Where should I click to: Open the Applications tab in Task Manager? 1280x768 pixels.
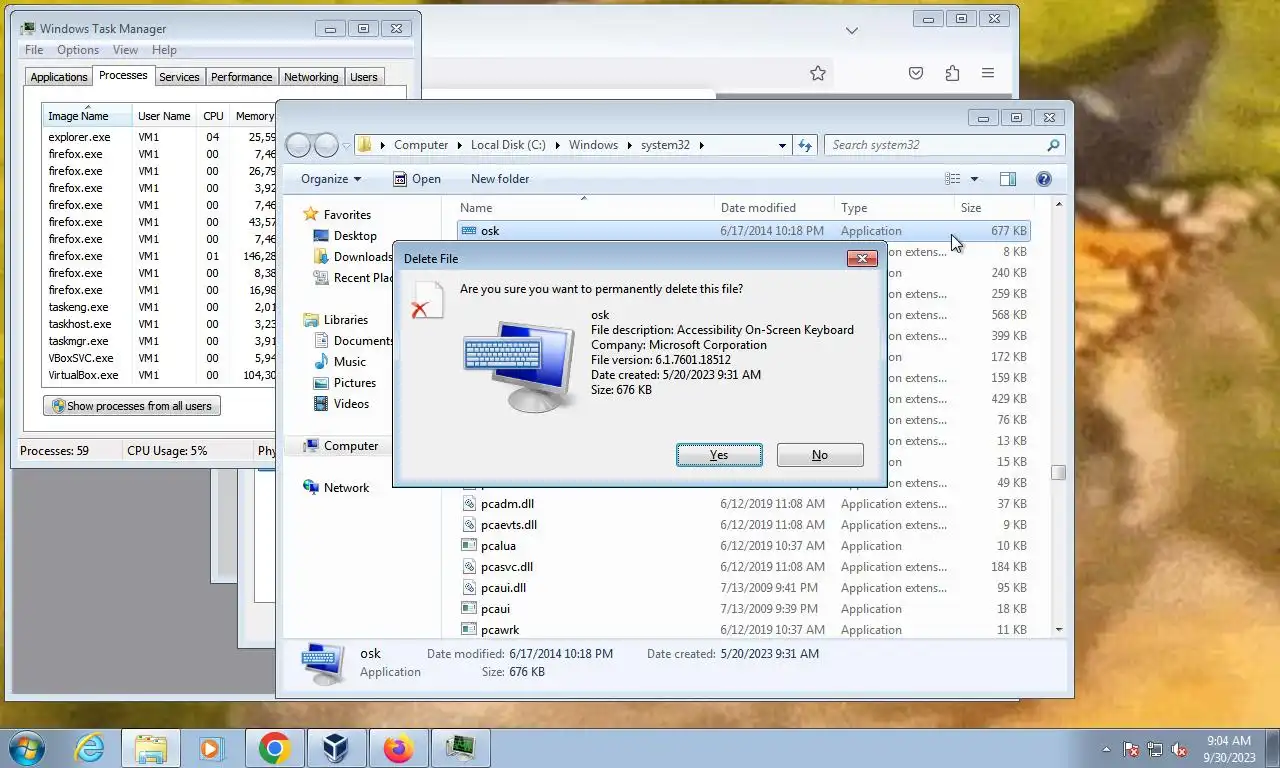pos(59,77)
